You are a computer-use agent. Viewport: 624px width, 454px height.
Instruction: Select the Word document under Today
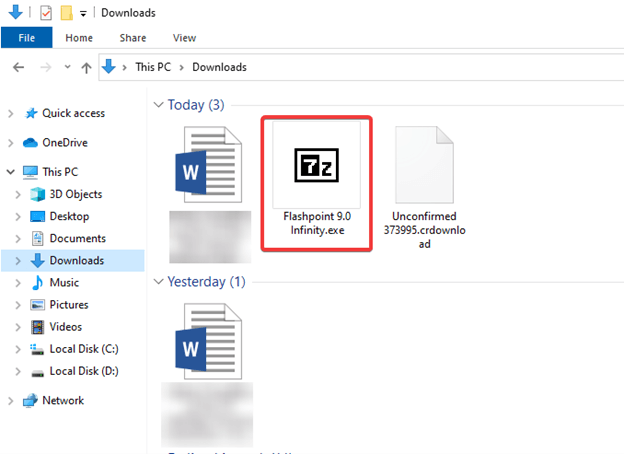210,166
